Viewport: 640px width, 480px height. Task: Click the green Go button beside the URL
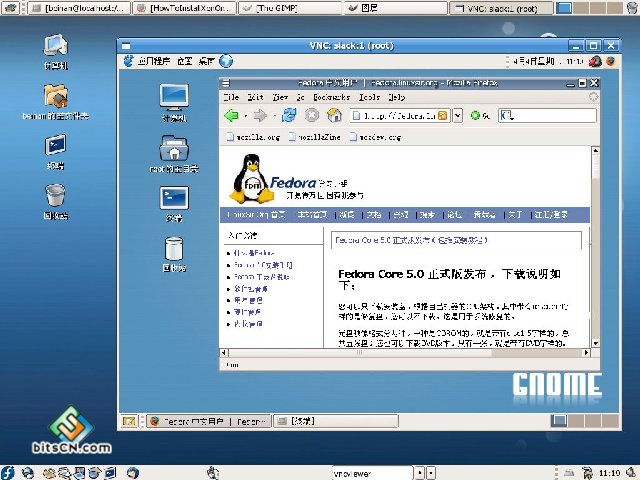click(480, 116)
